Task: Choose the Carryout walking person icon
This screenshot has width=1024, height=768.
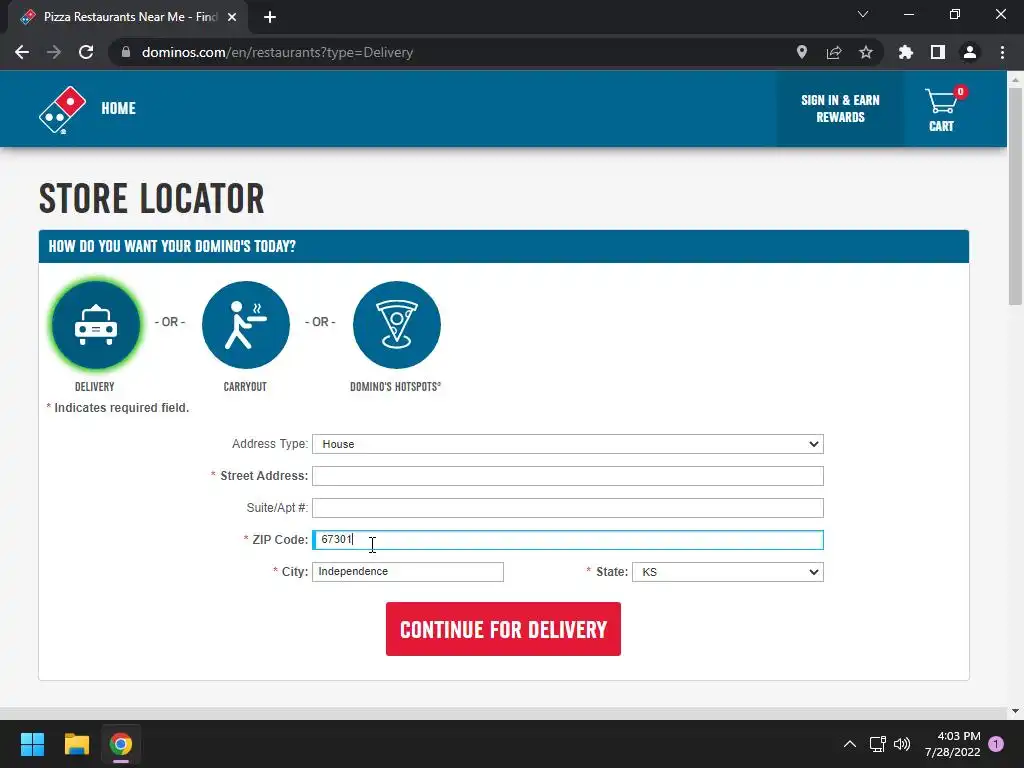Action: coord(246,325)
